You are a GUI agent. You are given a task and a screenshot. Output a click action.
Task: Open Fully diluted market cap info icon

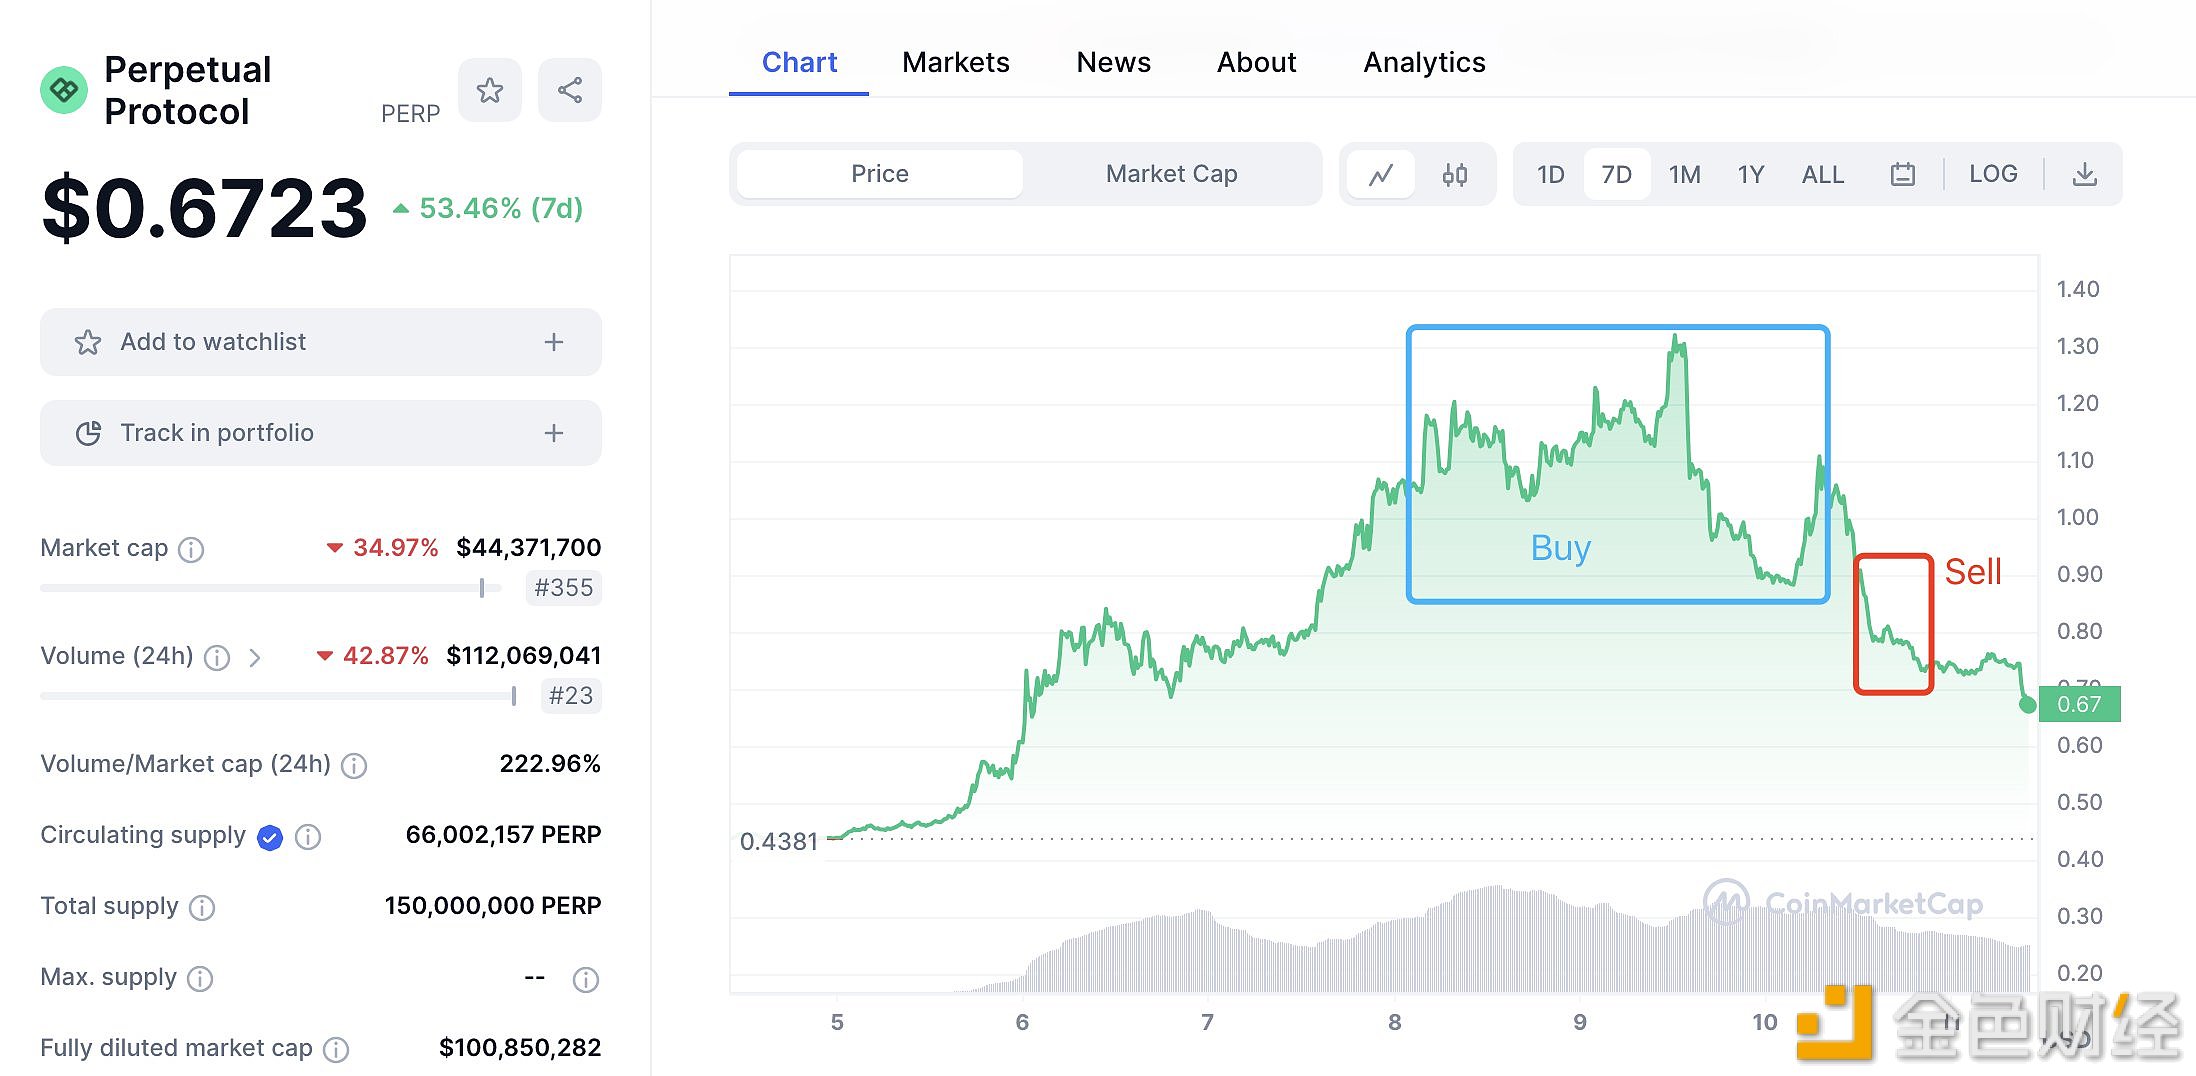click(x=336, y=1049)
